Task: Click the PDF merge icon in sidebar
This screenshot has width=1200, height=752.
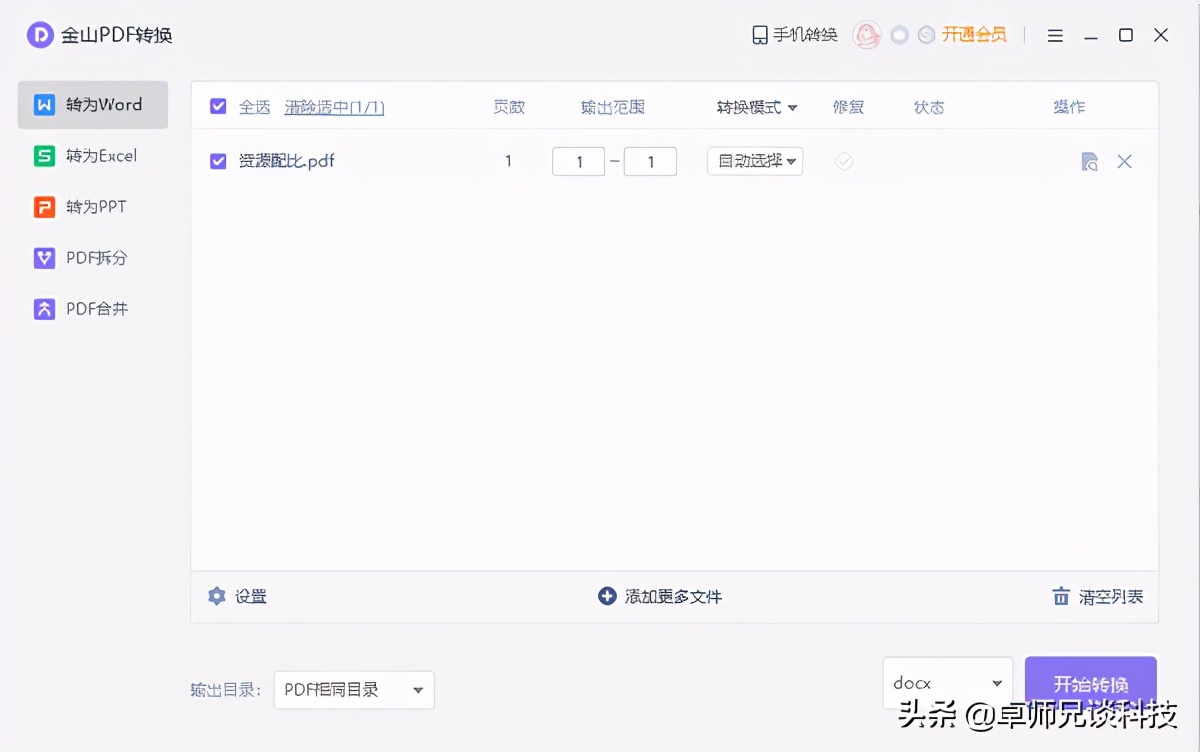Action: pos(44,309)
